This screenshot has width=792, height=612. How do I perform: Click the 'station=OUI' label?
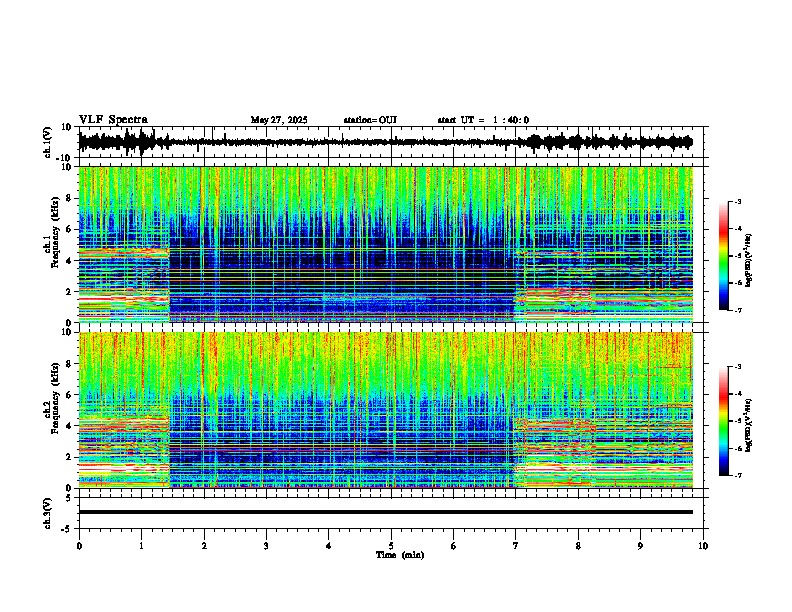370,120
